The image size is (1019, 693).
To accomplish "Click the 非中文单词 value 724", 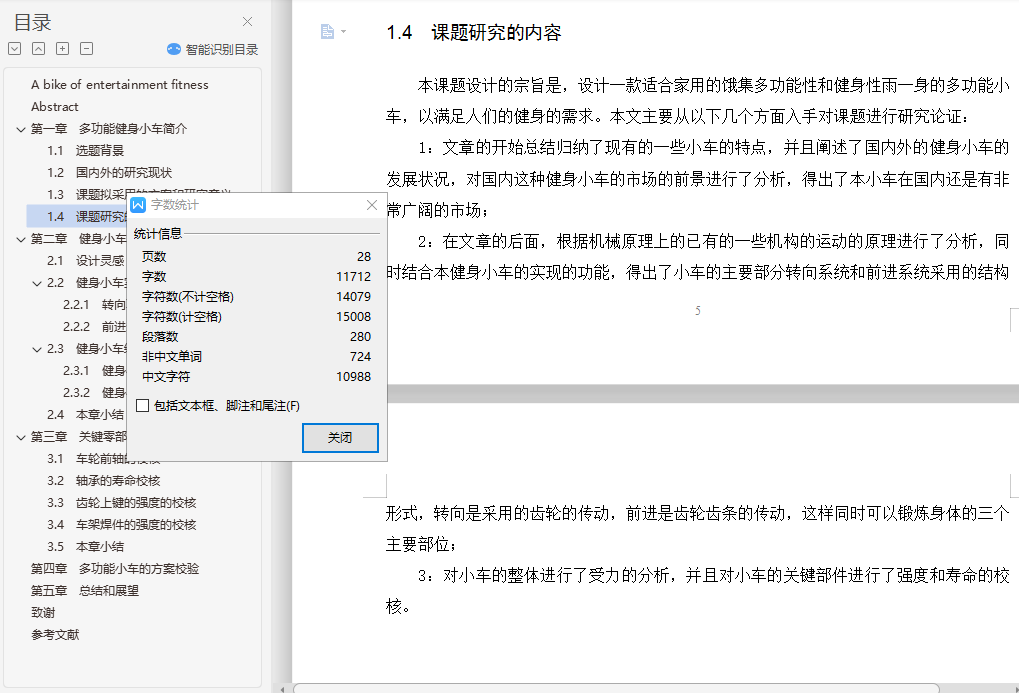I will (361, 357).
